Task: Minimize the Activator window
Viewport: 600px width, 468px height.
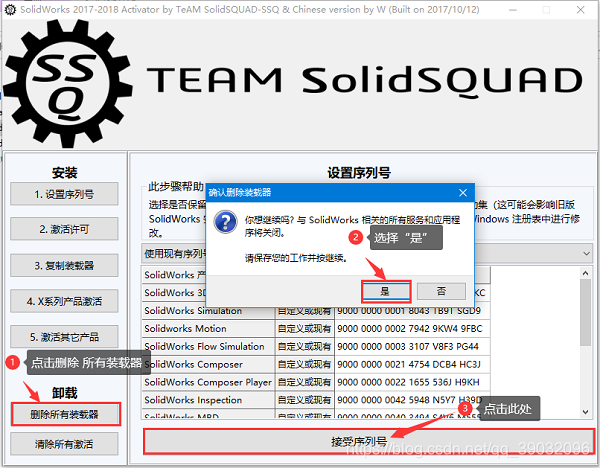Action: [x=513, y=10]
